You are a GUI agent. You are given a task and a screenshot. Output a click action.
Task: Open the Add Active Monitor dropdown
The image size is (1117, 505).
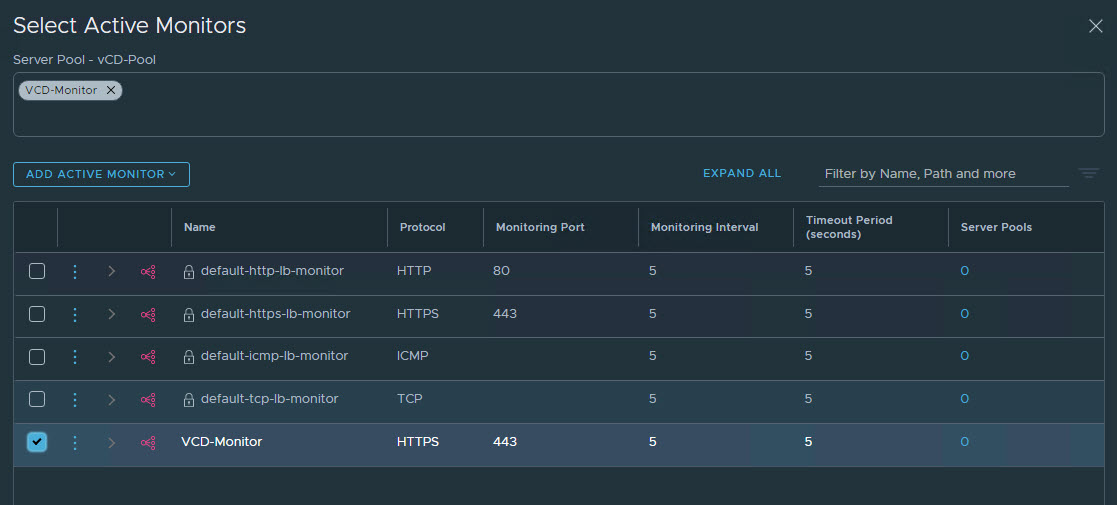pos(101,174)
